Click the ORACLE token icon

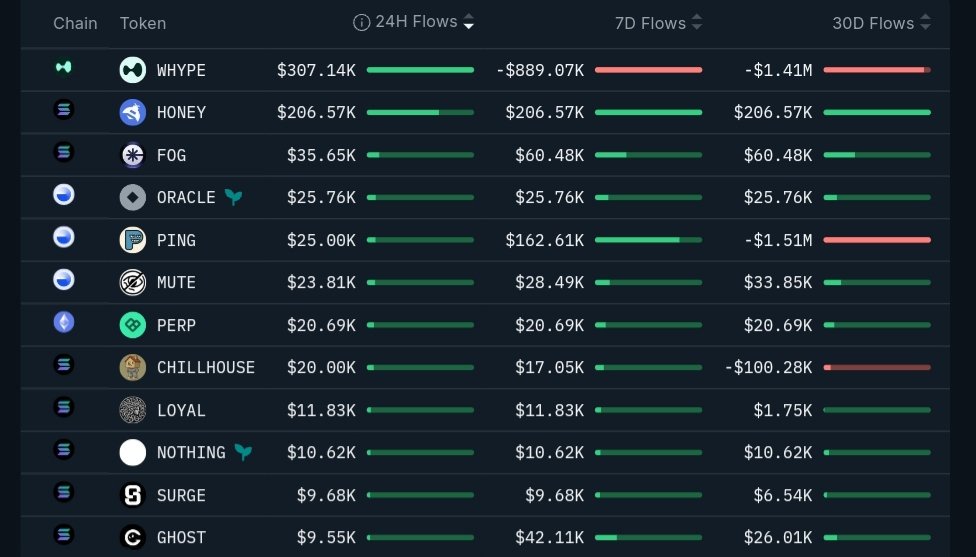(x=133, y=197)
